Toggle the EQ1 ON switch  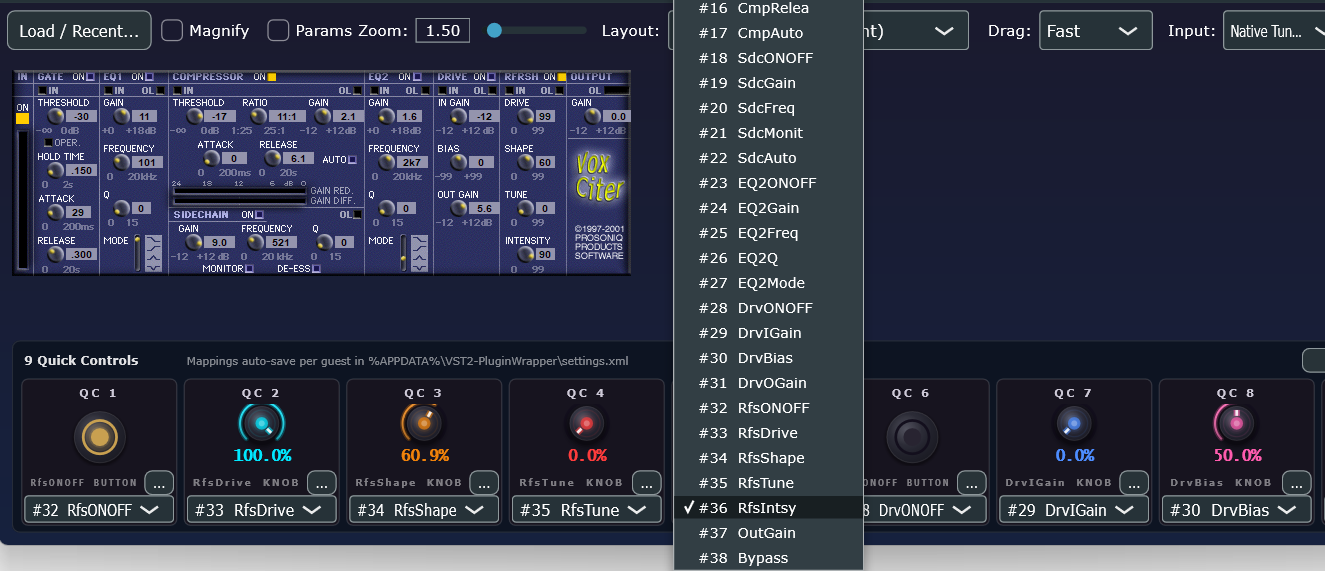coord(149,77)
